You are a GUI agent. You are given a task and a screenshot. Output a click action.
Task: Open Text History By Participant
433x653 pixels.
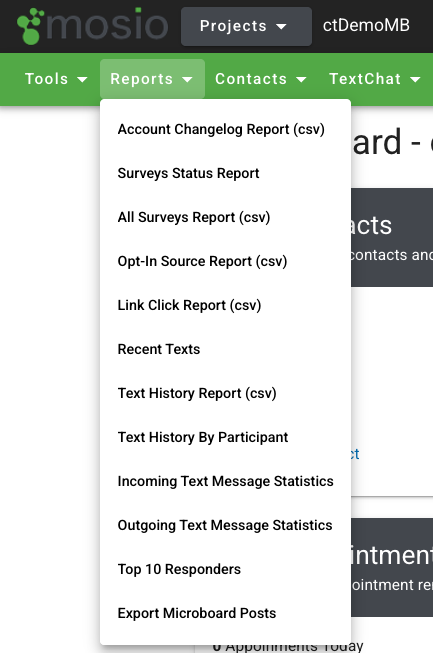[x=225, y=437]
